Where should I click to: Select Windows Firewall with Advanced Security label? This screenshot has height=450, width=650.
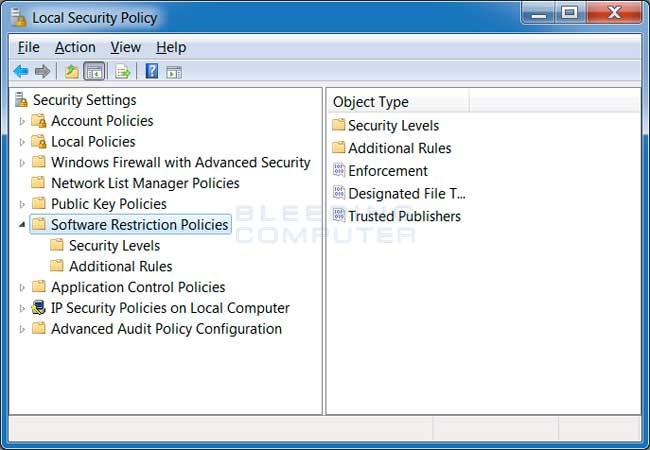point(181,162)
